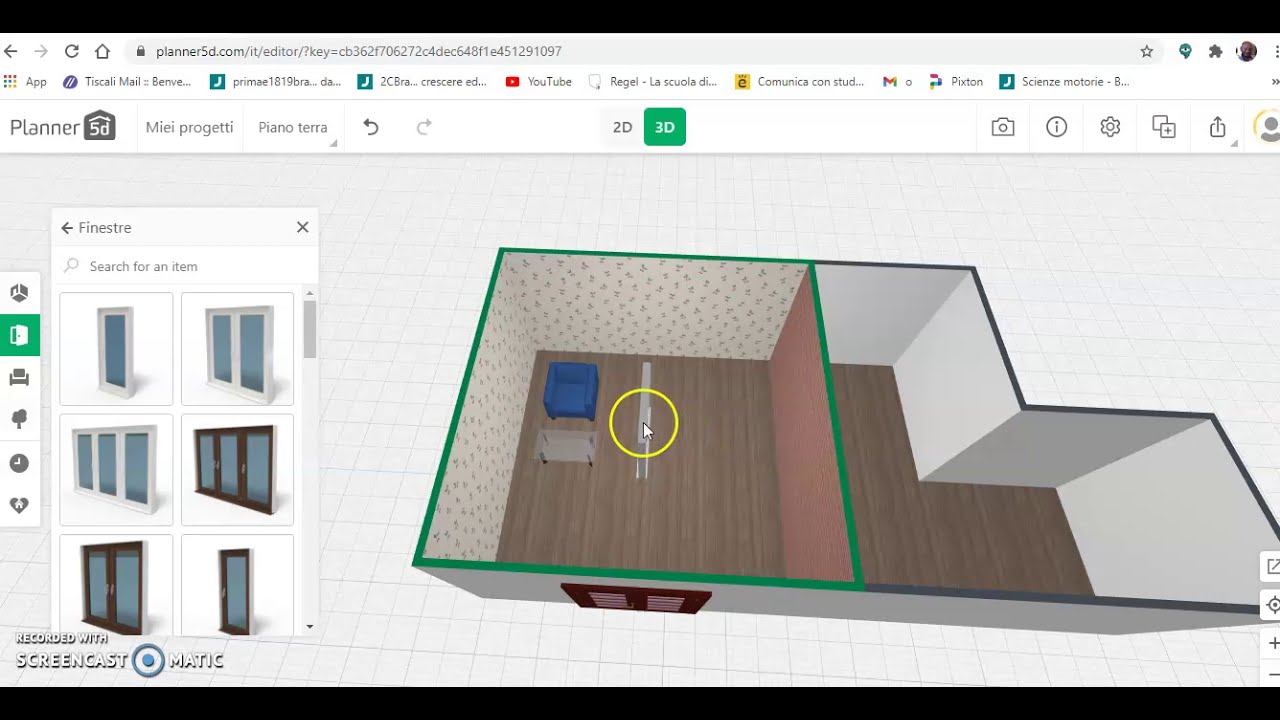Open the Planner 5d user avatar
The image size is (1280, 720).
[1268, 127]
